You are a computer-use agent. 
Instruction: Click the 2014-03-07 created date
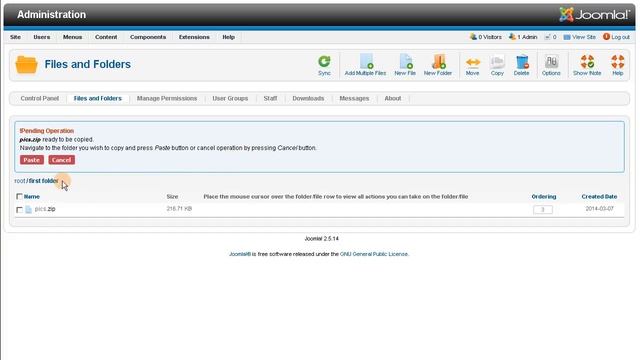599,209
